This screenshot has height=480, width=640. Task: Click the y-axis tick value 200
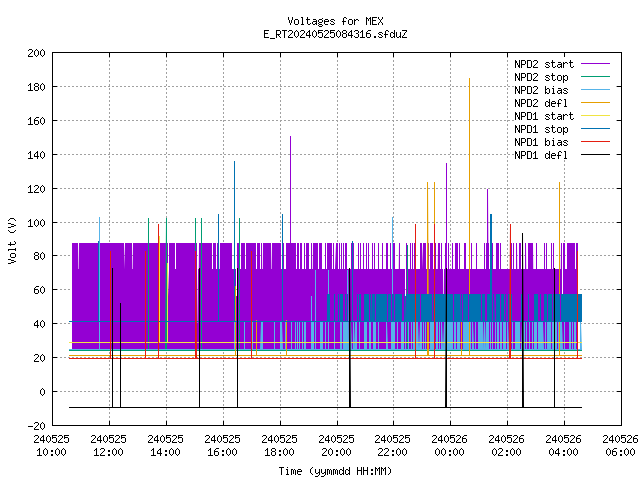click(x=36, y=53)
